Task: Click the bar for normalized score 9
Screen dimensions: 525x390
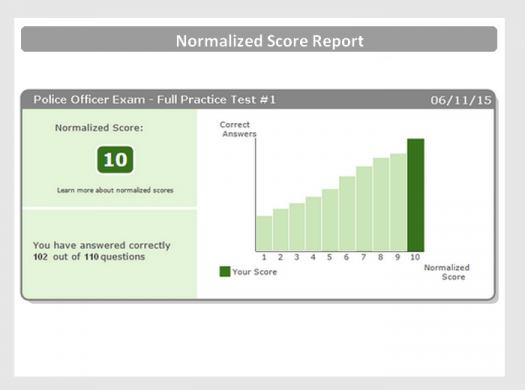Action: pos(398,203)
